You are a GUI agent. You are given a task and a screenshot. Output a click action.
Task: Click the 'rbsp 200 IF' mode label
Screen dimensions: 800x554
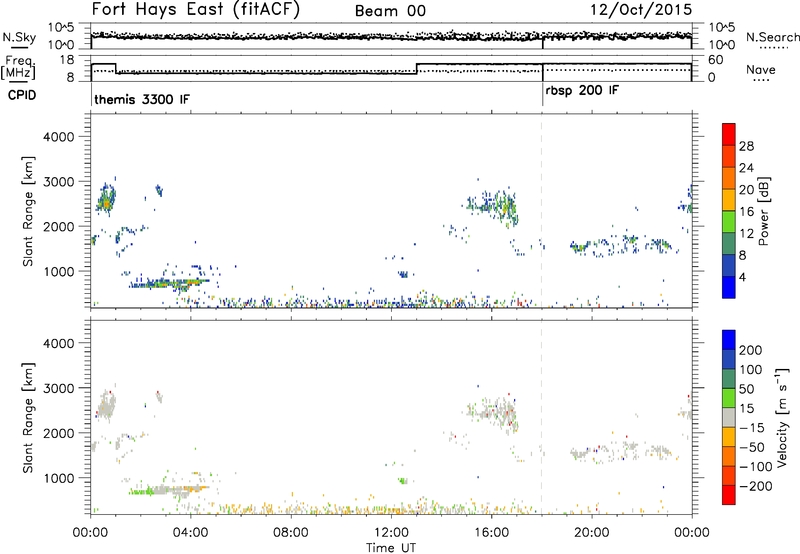582,91
